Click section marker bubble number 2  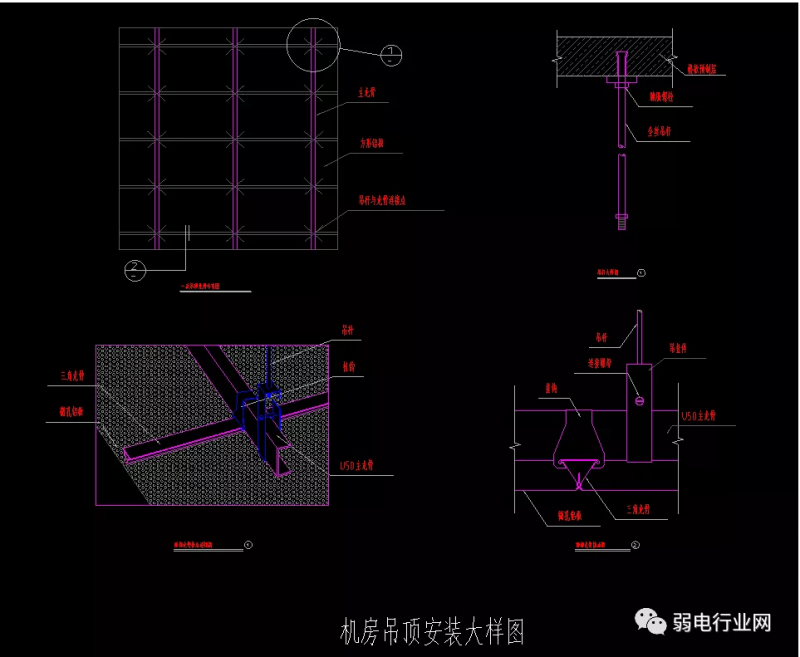[135, 267]
